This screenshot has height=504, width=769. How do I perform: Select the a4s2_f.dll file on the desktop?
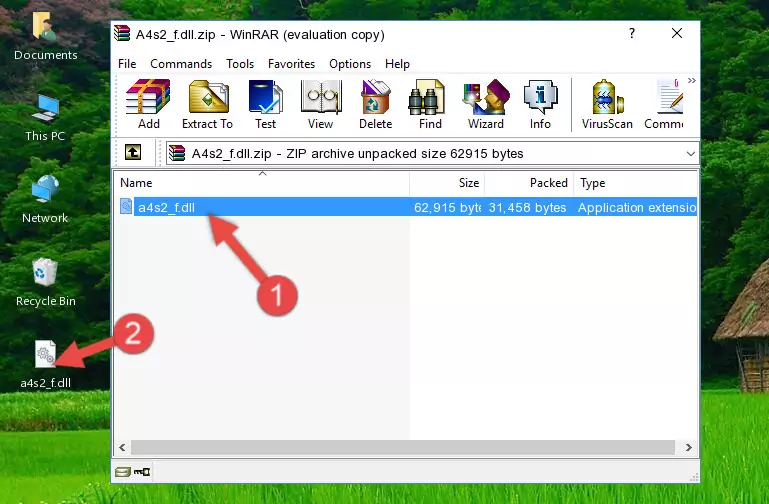pyautogui.click(x=45, y=365)
